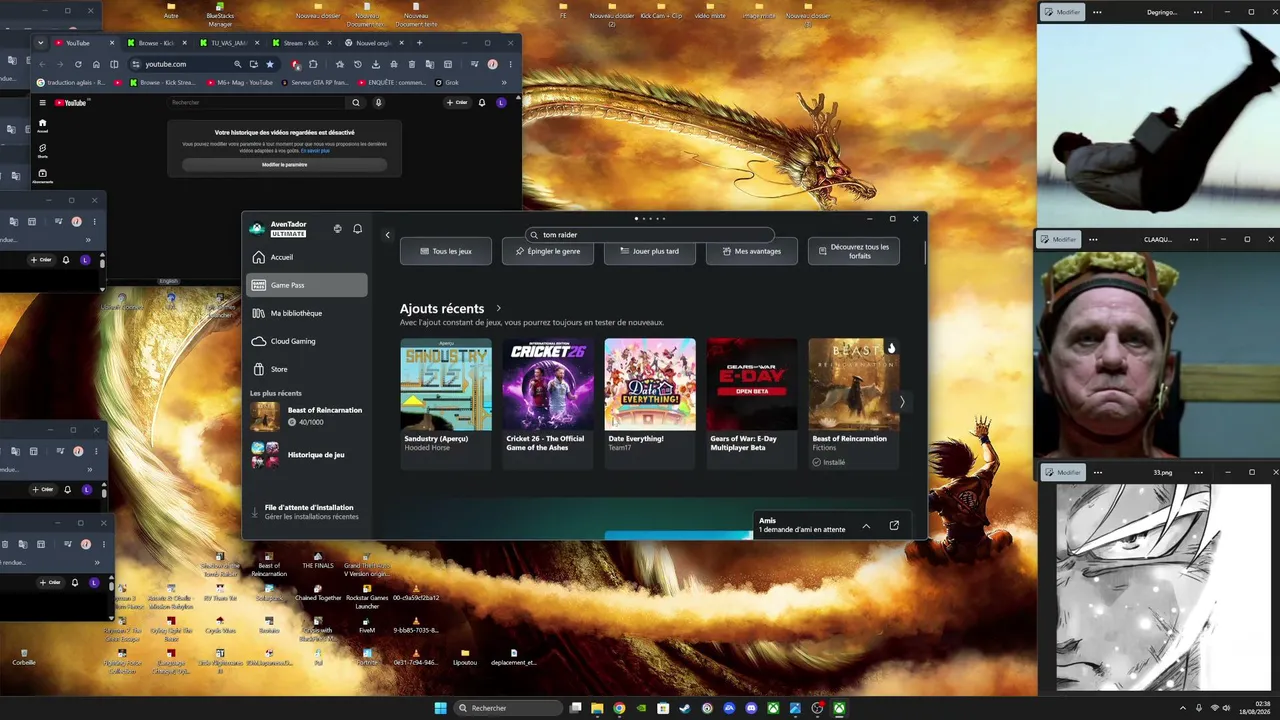Open the Xbox app notifications bell

click(357, 229)
